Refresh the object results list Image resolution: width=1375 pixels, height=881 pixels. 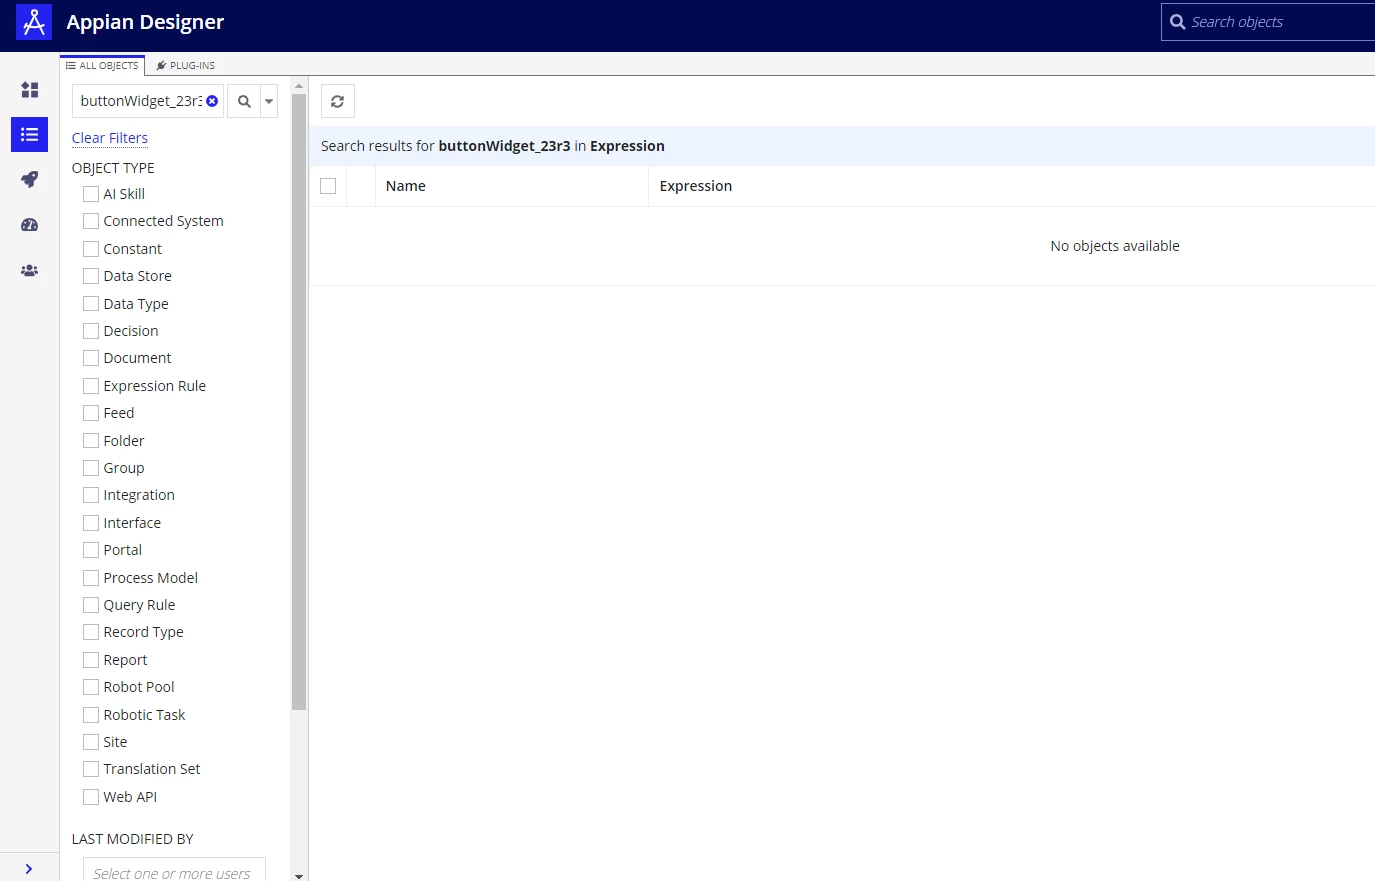pyautogui.click(x=338, y=101)
